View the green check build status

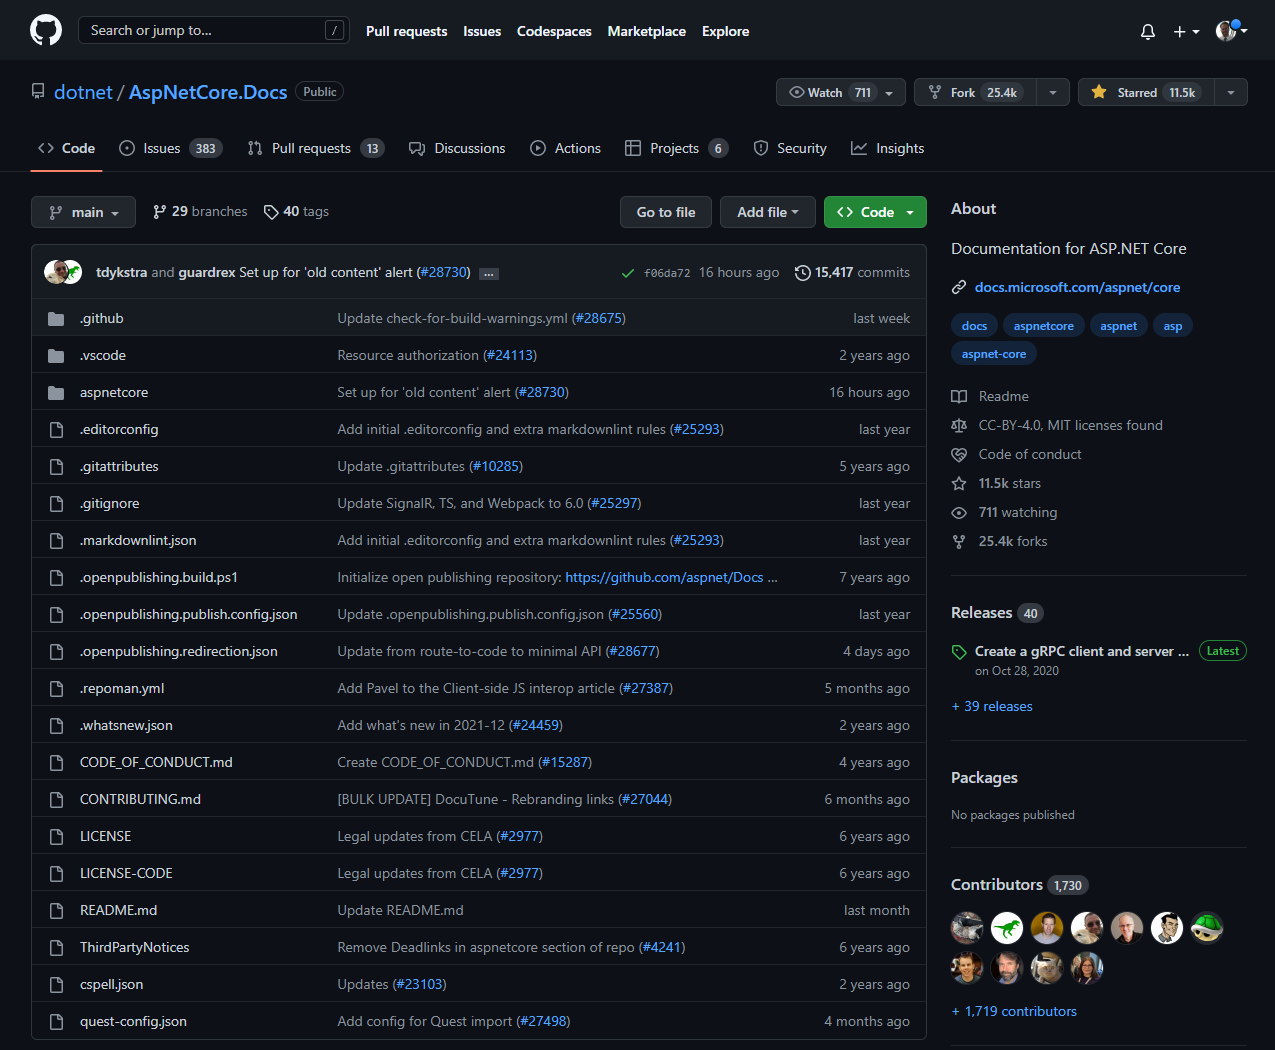(627, 273)
